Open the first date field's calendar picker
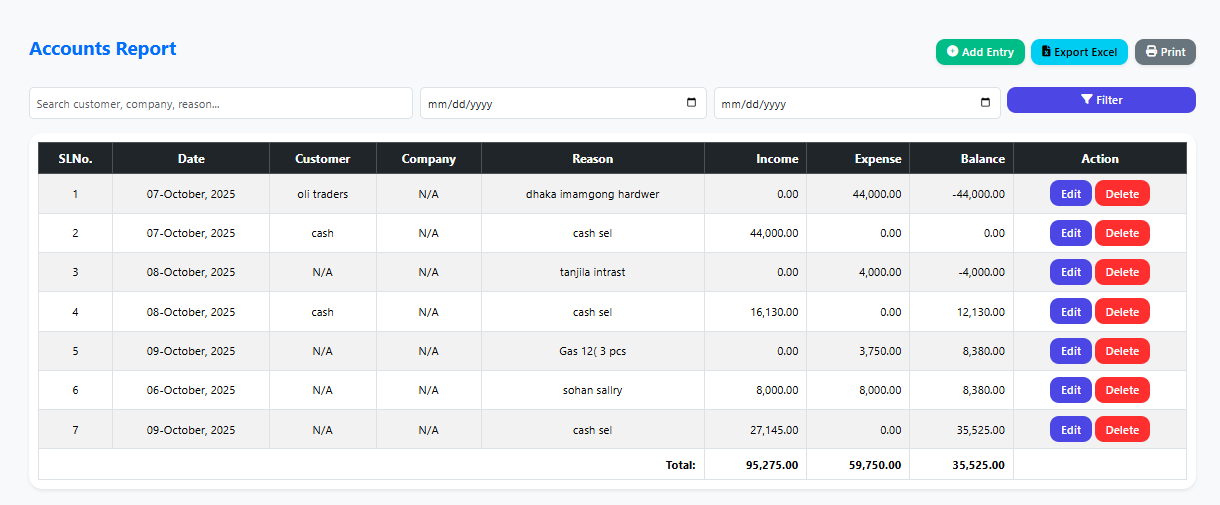The height and width of the screenshot is (505, 1220). pos(691,103)
